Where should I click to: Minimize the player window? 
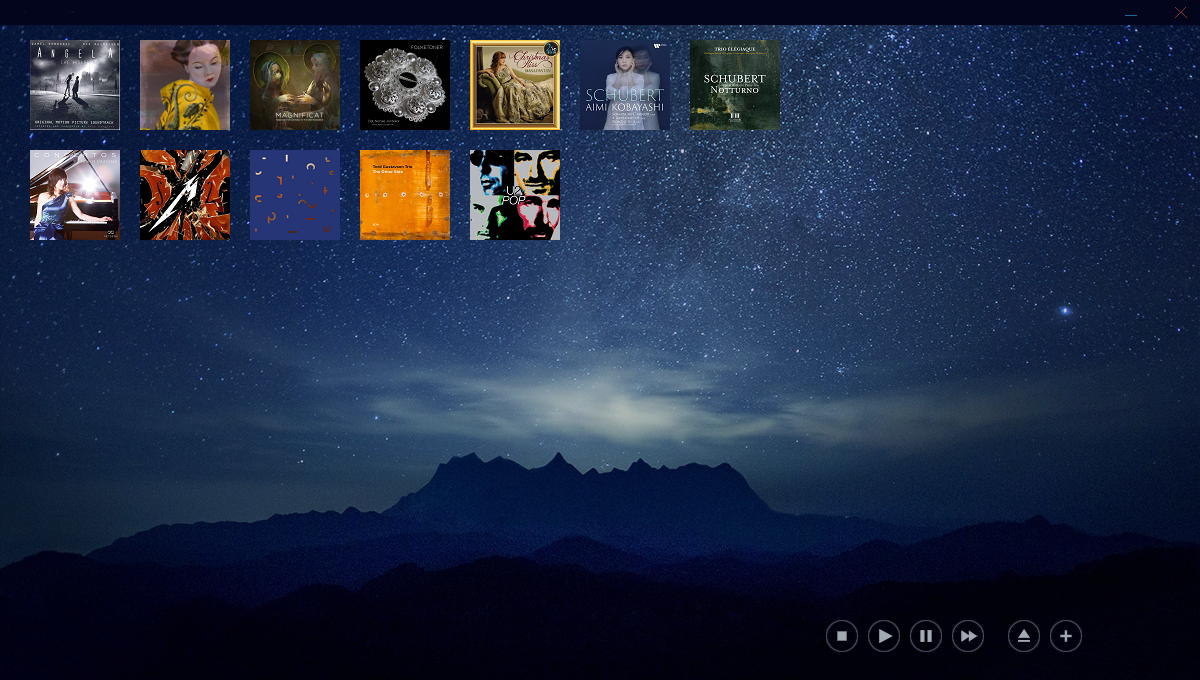pos(1131,14)
